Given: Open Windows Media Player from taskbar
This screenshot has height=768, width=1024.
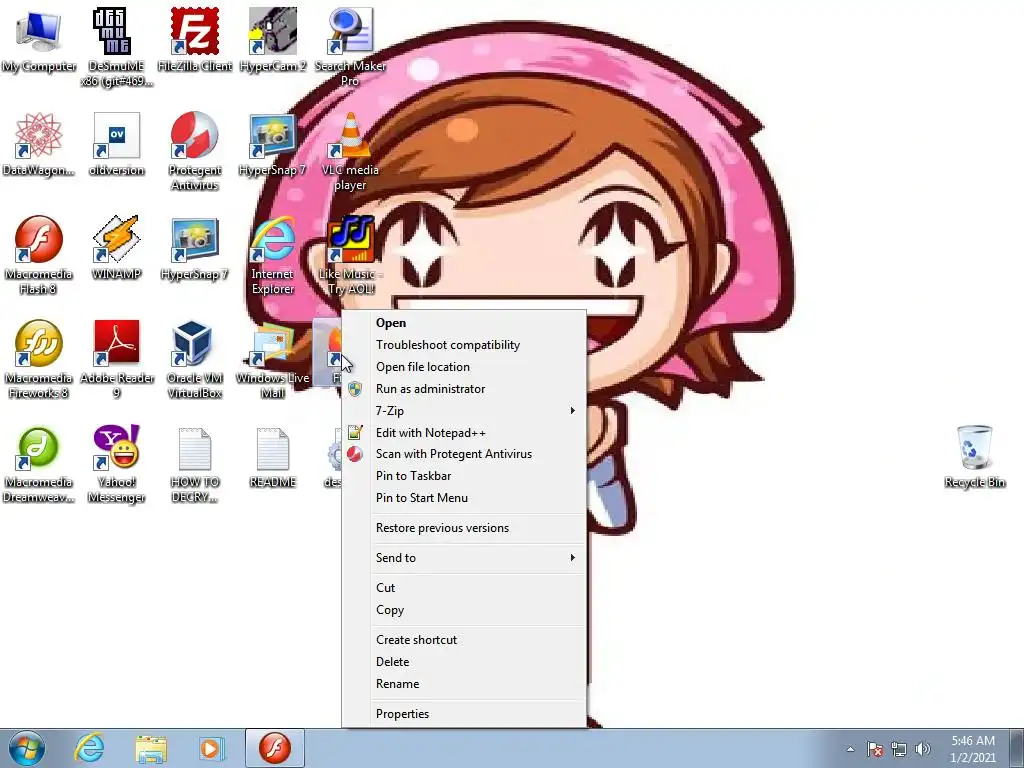Looking at the screenshot, I should point(211,748).
